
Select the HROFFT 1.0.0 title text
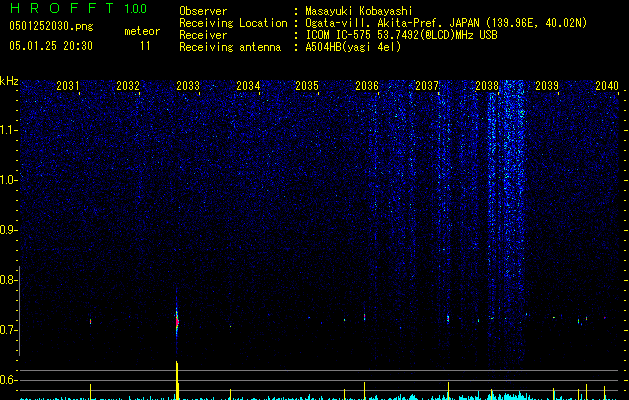tap(78, 8)
